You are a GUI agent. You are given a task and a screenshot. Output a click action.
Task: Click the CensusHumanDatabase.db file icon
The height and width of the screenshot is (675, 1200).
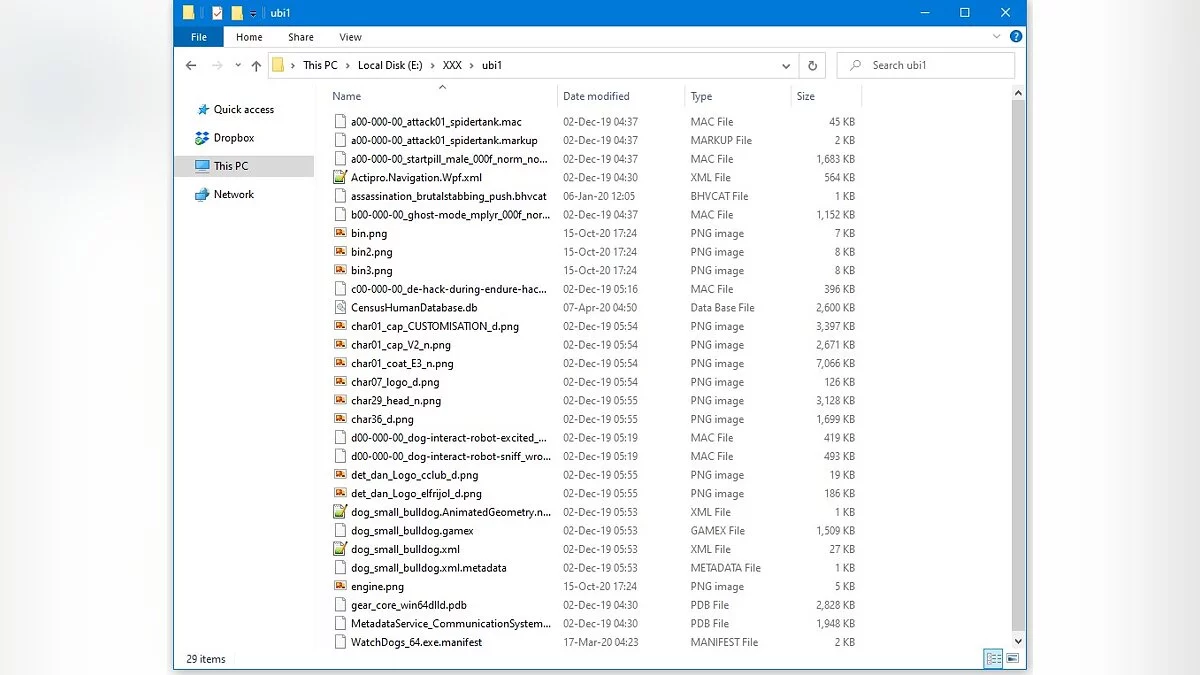[340, 308]
